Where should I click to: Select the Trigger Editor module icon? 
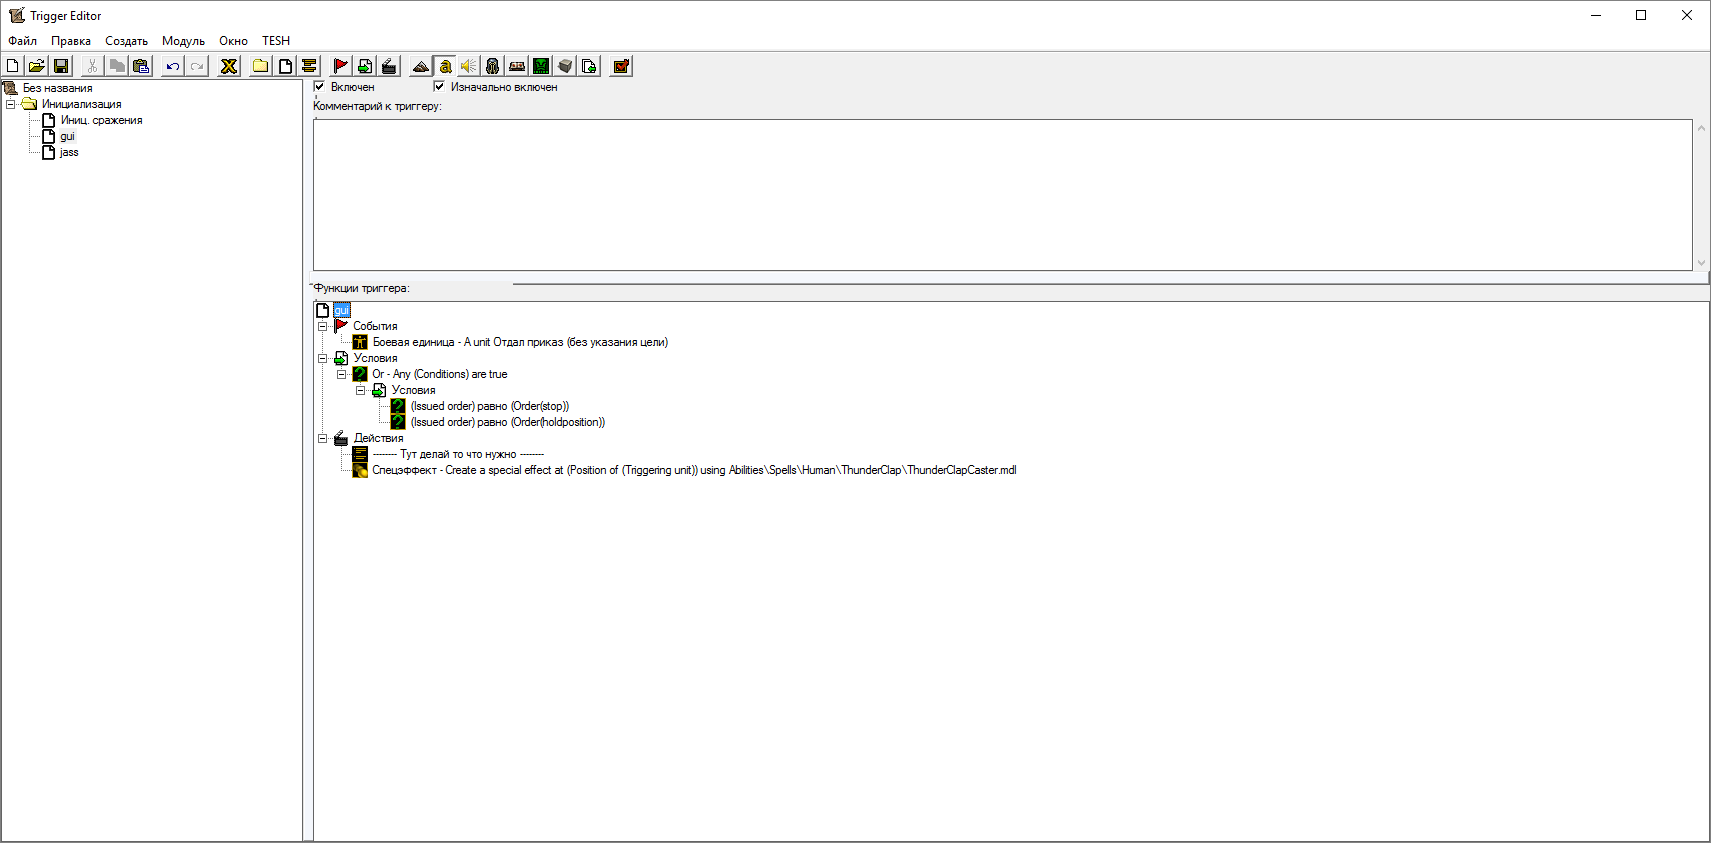click(x=445, y=66)
